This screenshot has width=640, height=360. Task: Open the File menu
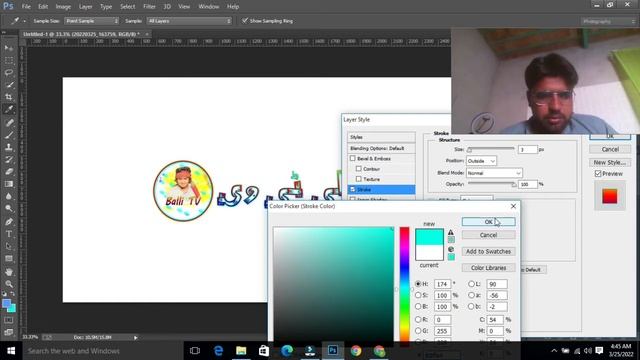coord(26,7)
